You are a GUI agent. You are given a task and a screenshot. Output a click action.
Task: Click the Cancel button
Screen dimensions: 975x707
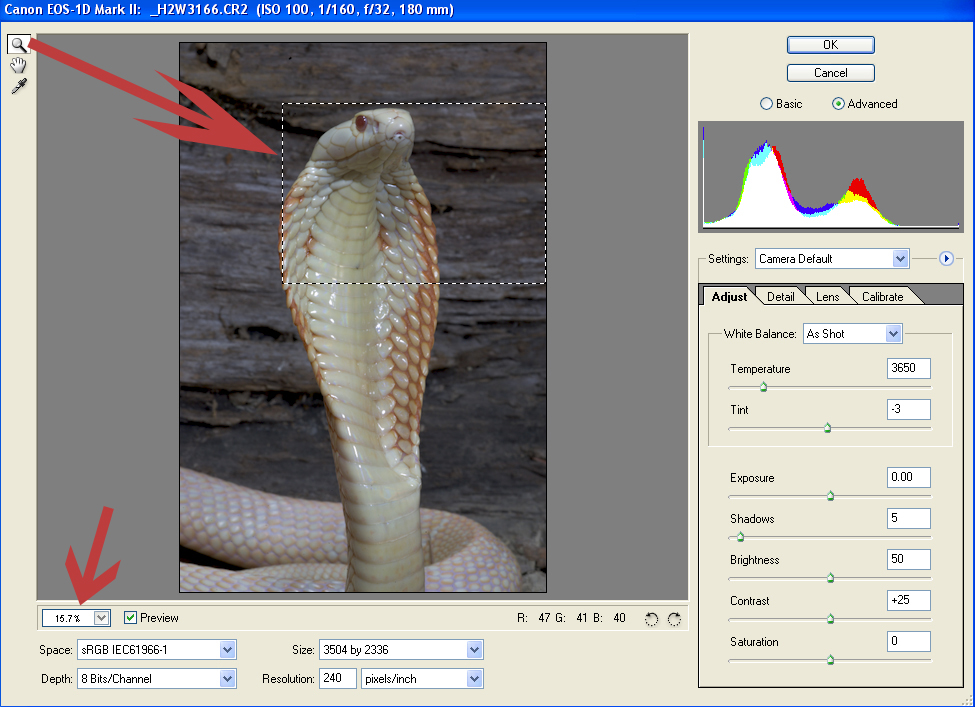tap(830, 72)
